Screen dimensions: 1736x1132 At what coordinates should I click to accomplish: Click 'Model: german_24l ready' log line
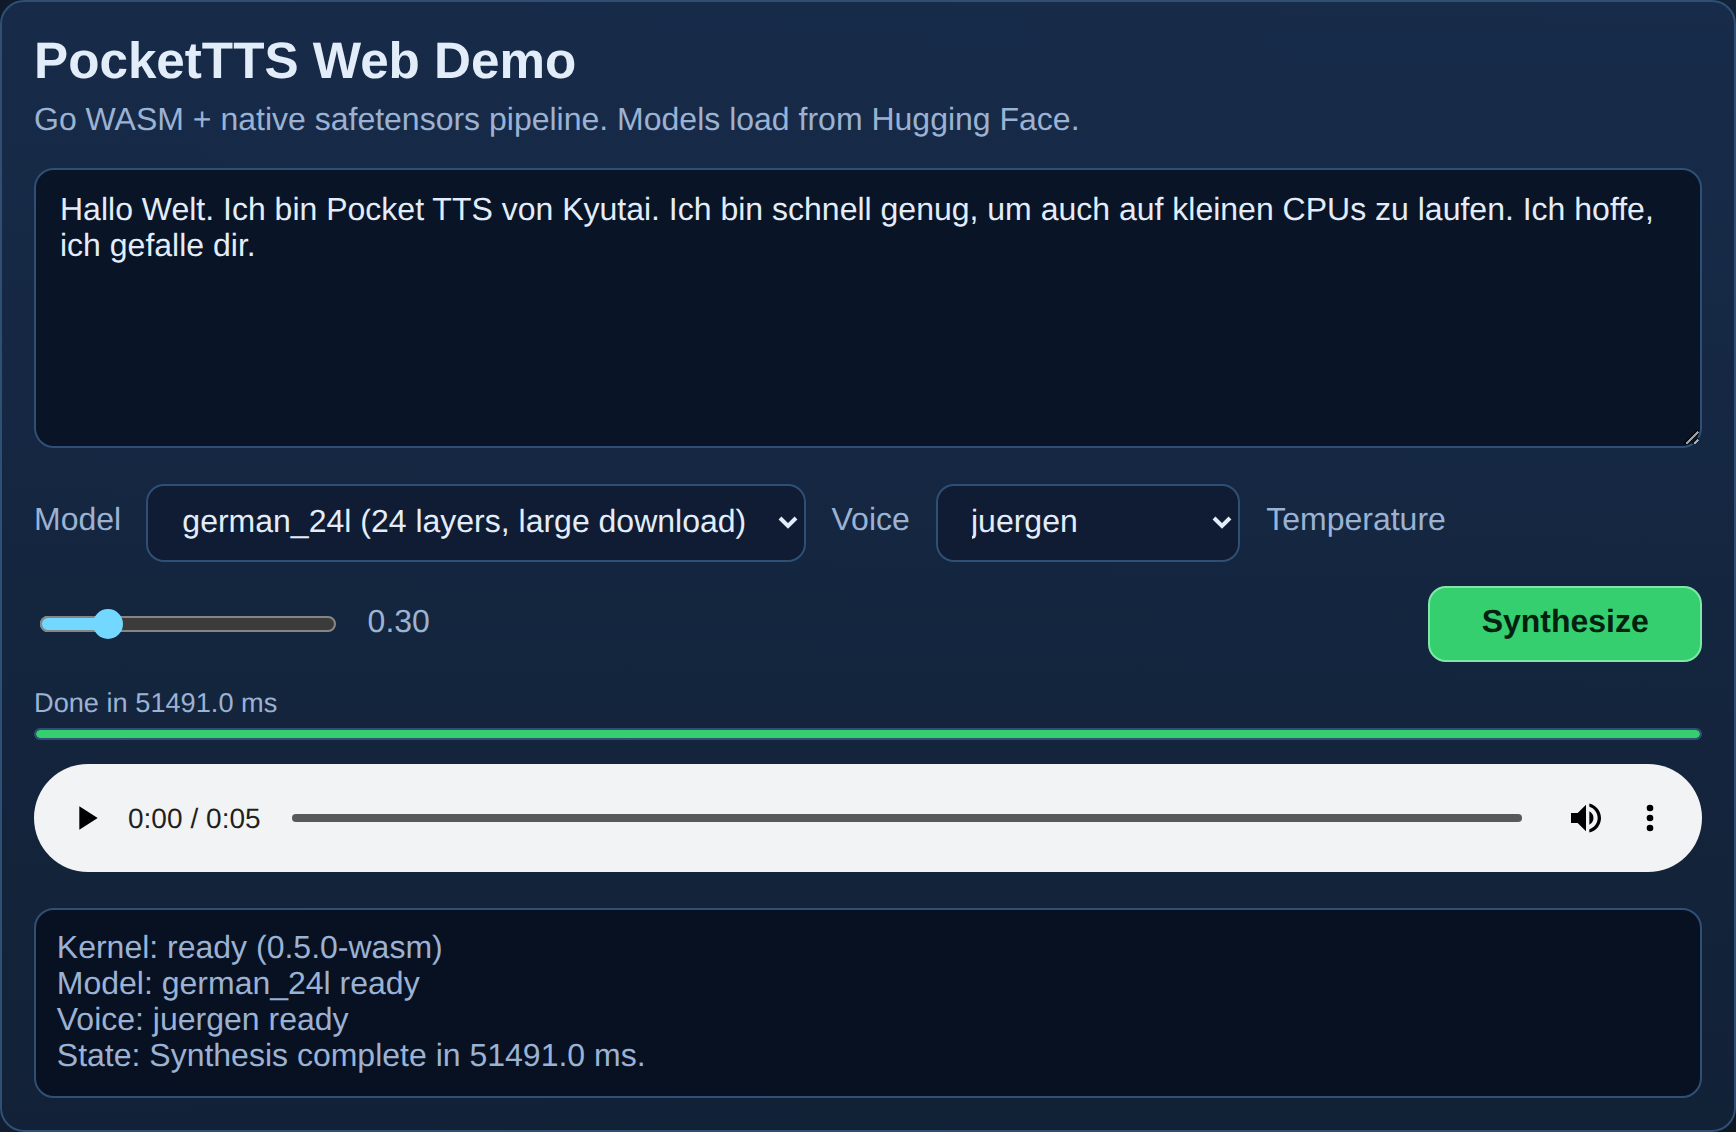(x=238, y=983)
